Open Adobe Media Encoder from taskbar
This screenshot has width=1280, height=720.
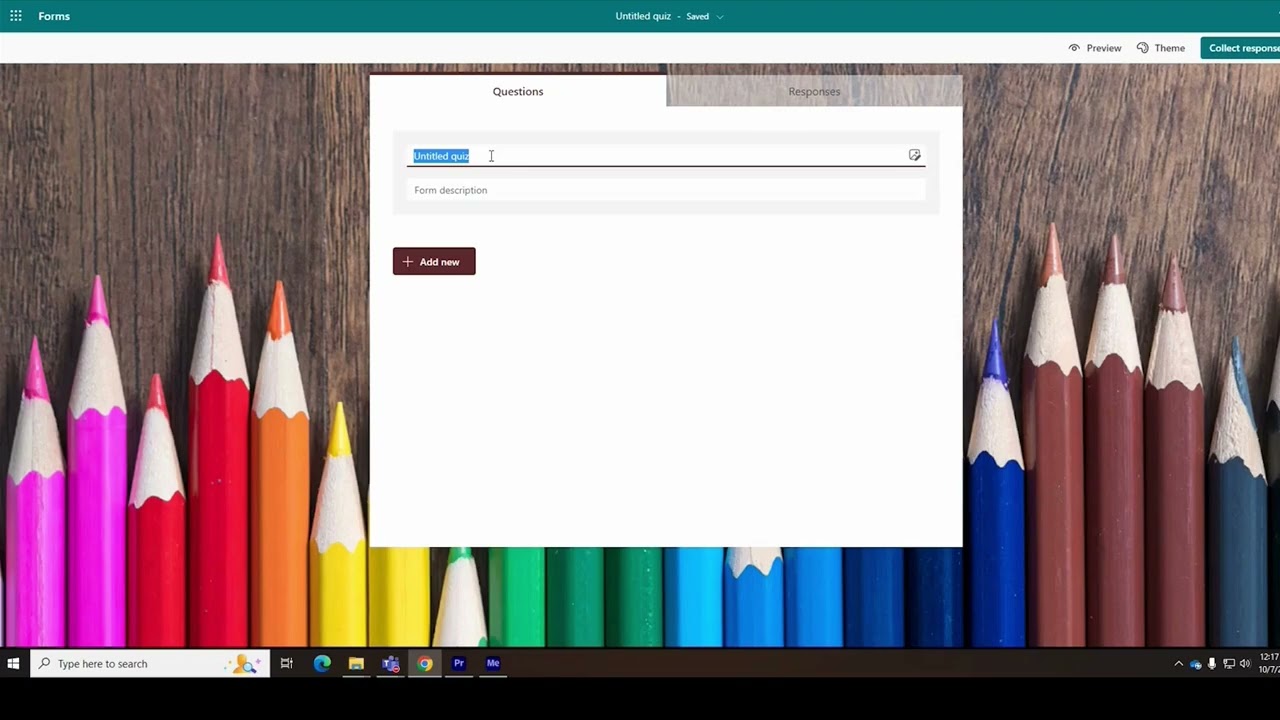493,663
